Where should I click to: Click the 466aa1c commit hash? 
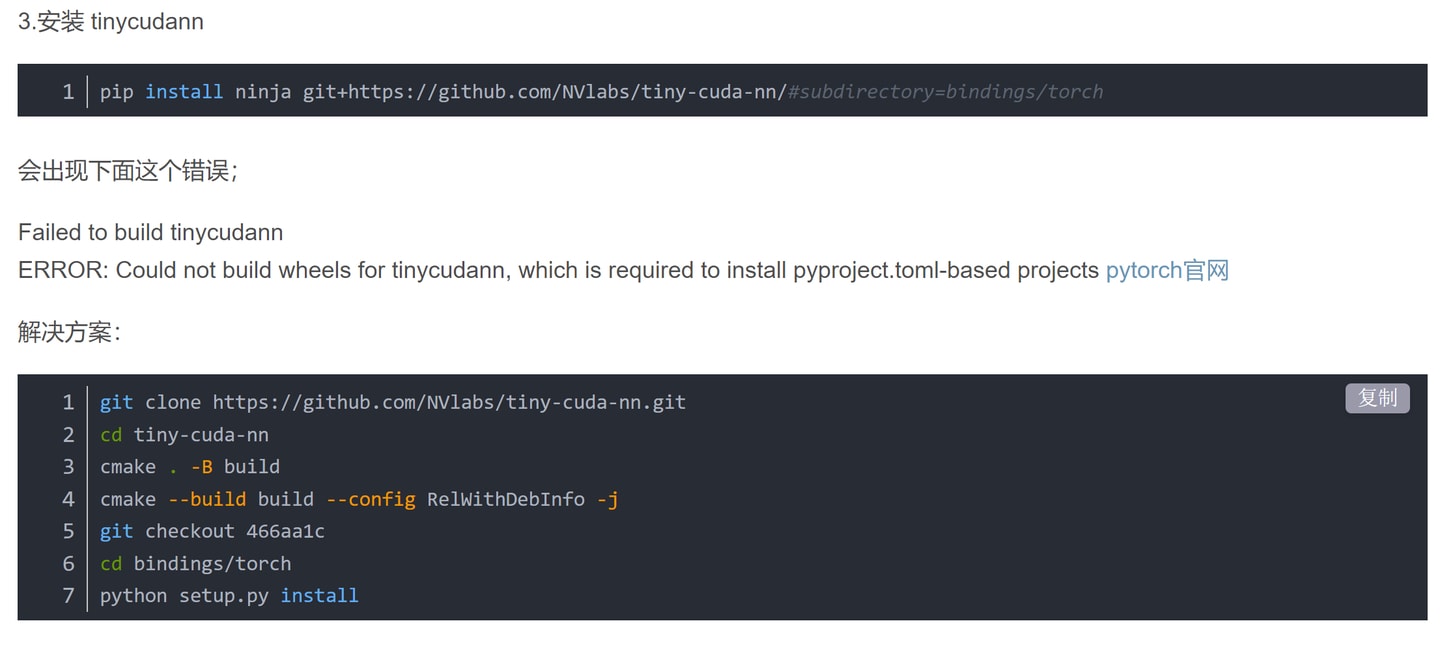click(x=285, y=531)
